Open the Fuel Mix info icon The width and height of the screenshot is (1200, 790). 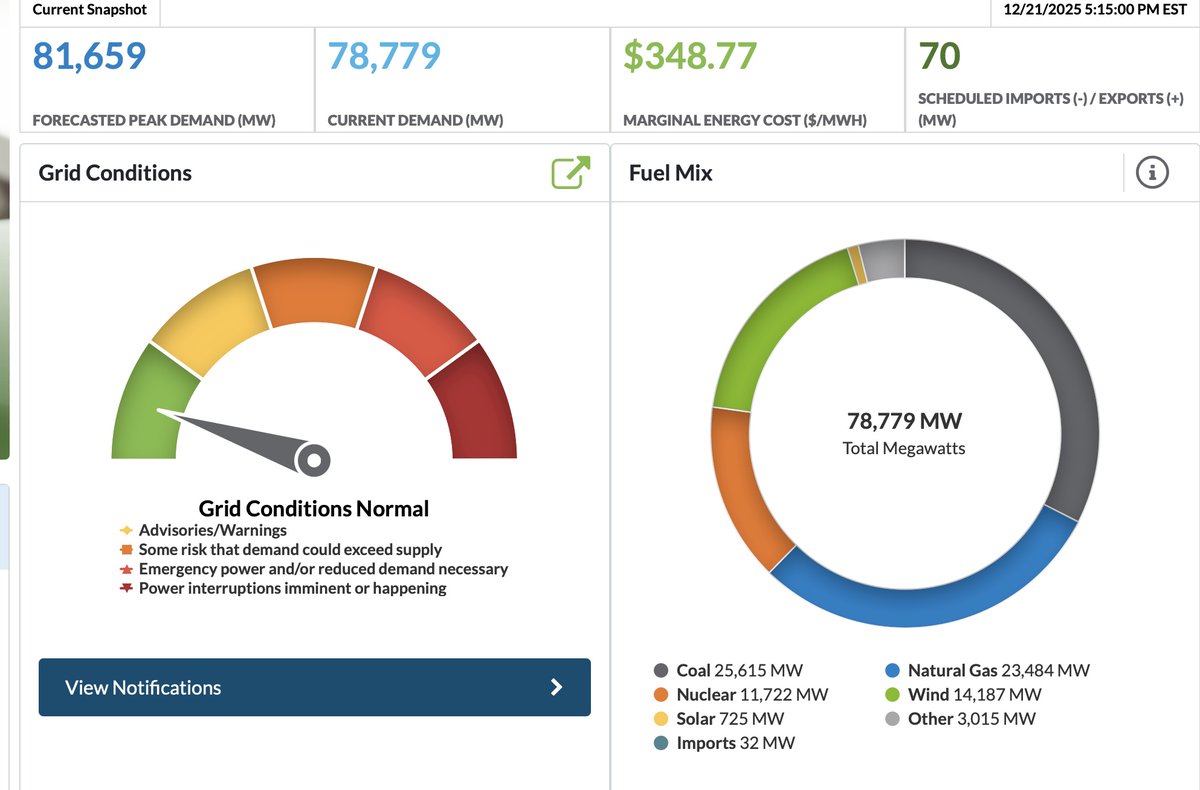[1152, 172]
